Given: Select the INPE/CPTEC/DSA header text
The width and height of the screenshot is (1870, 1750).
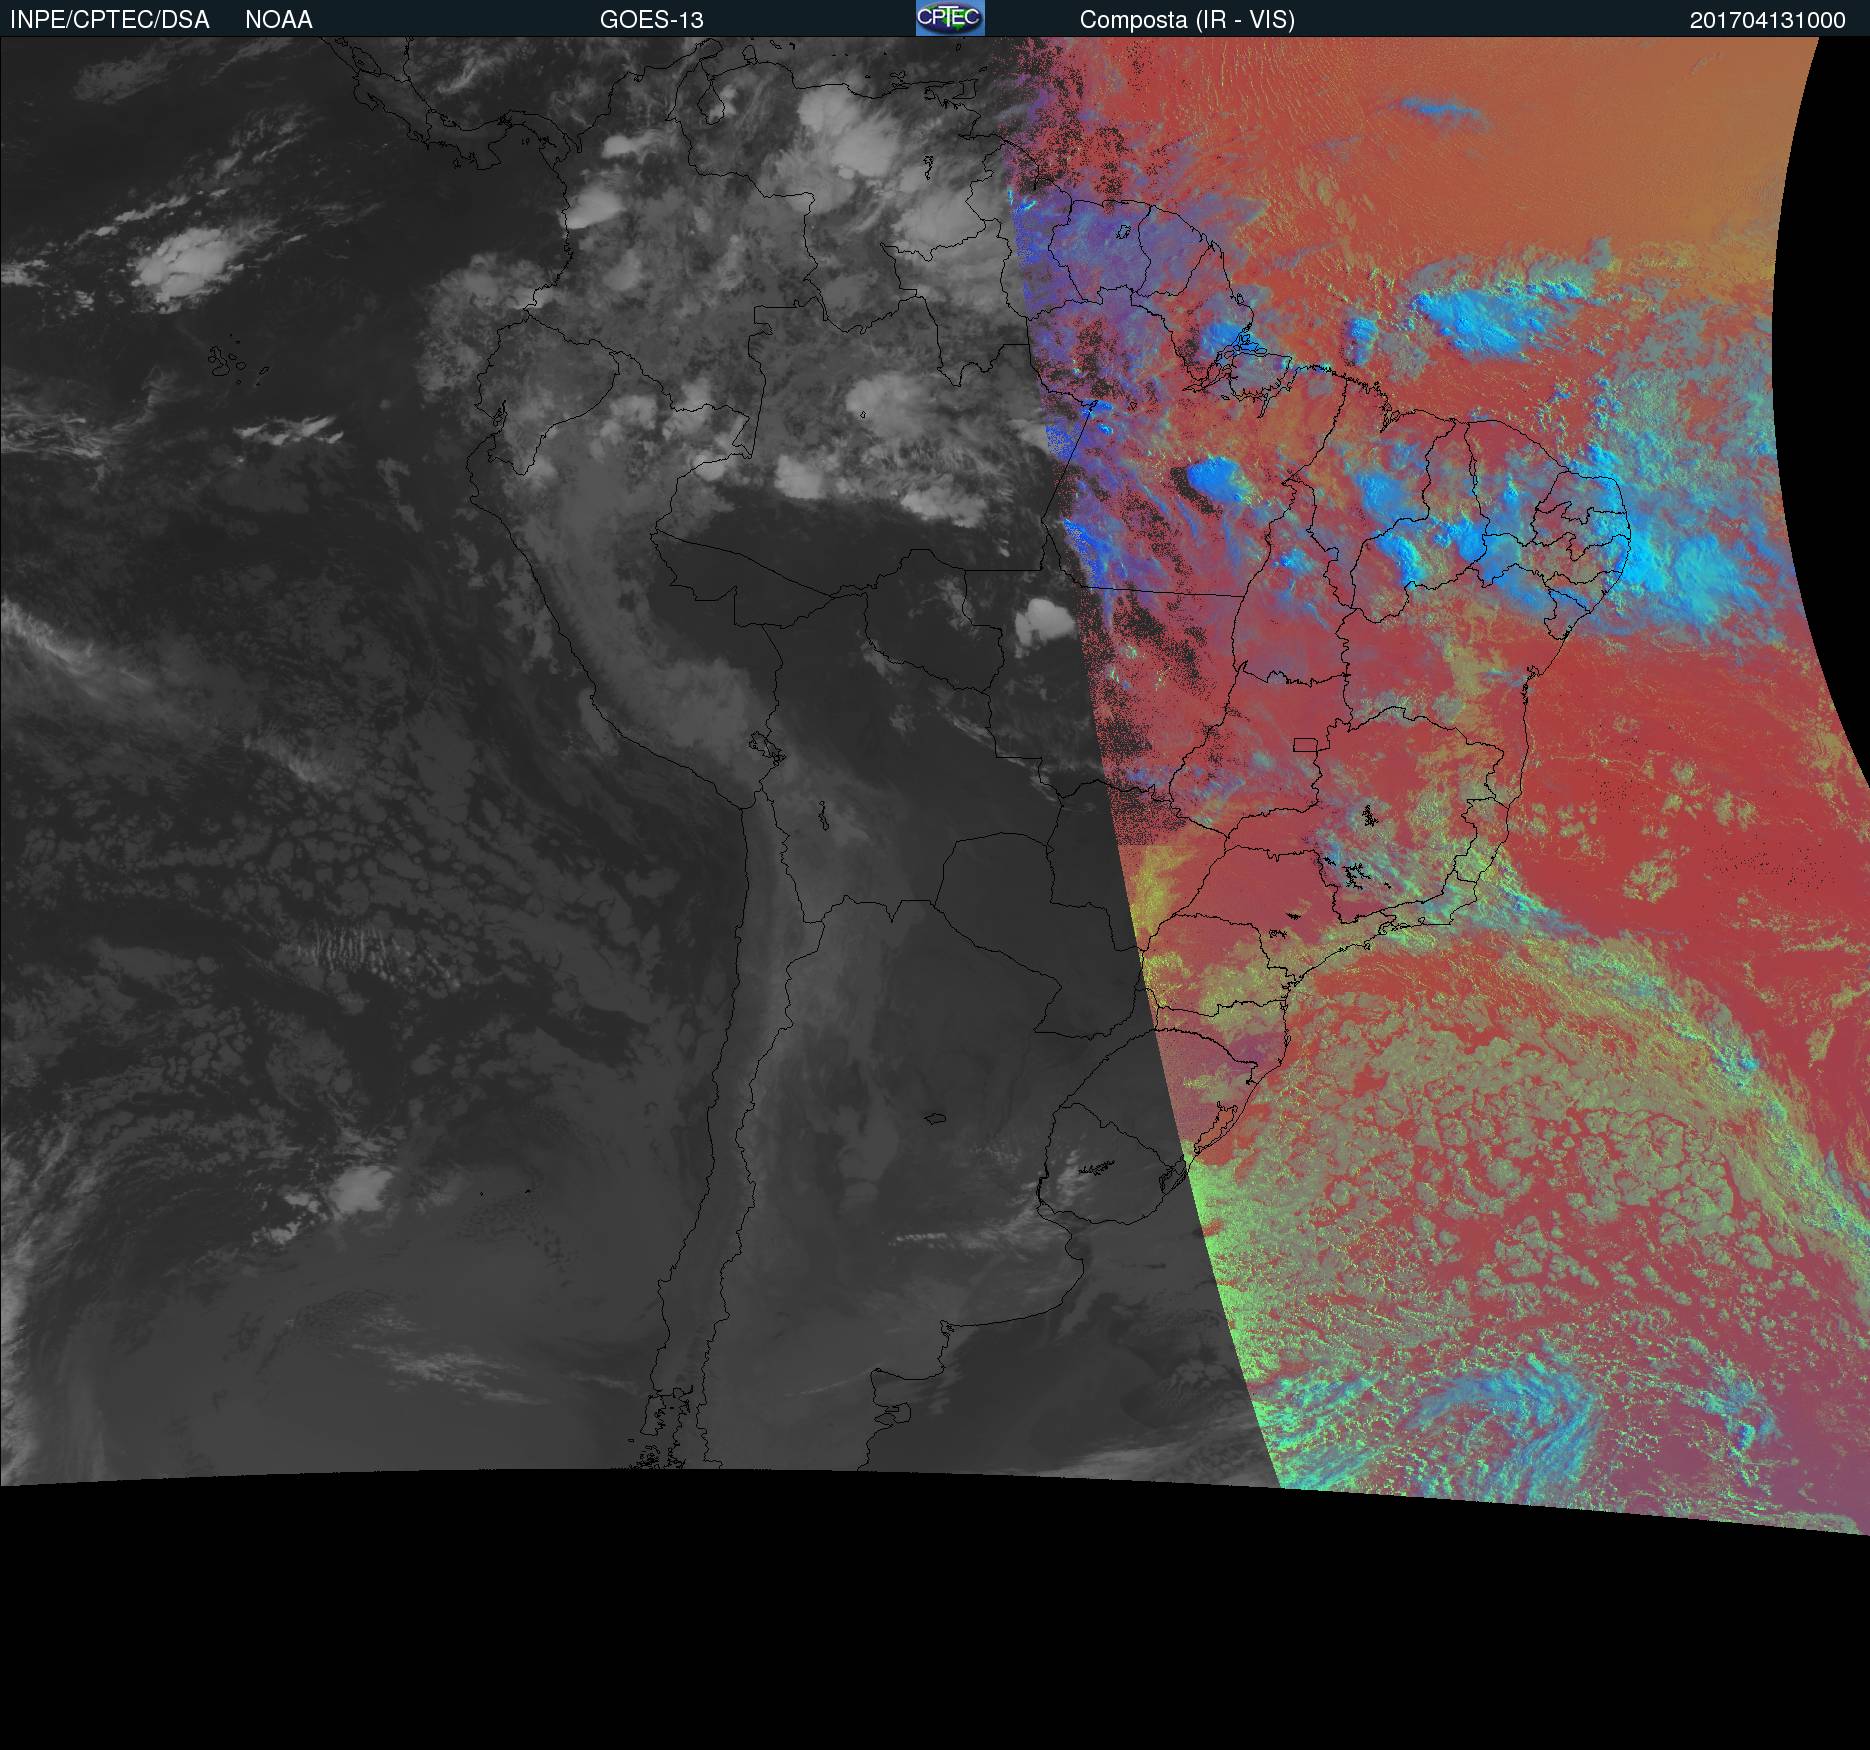Looking at the screenshot, I should 110,20.
